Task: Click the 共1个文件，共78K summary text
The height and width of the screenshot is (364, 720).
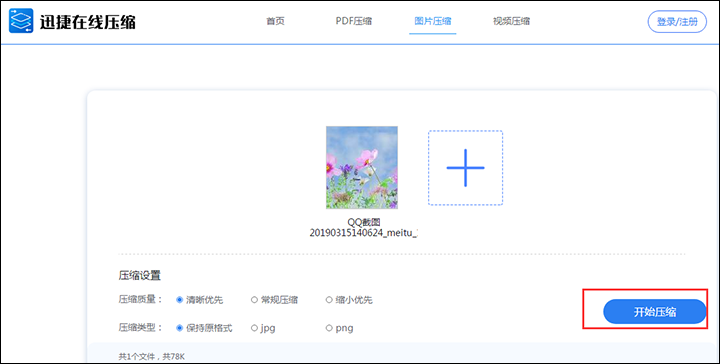Action: [x=152, y=356]
